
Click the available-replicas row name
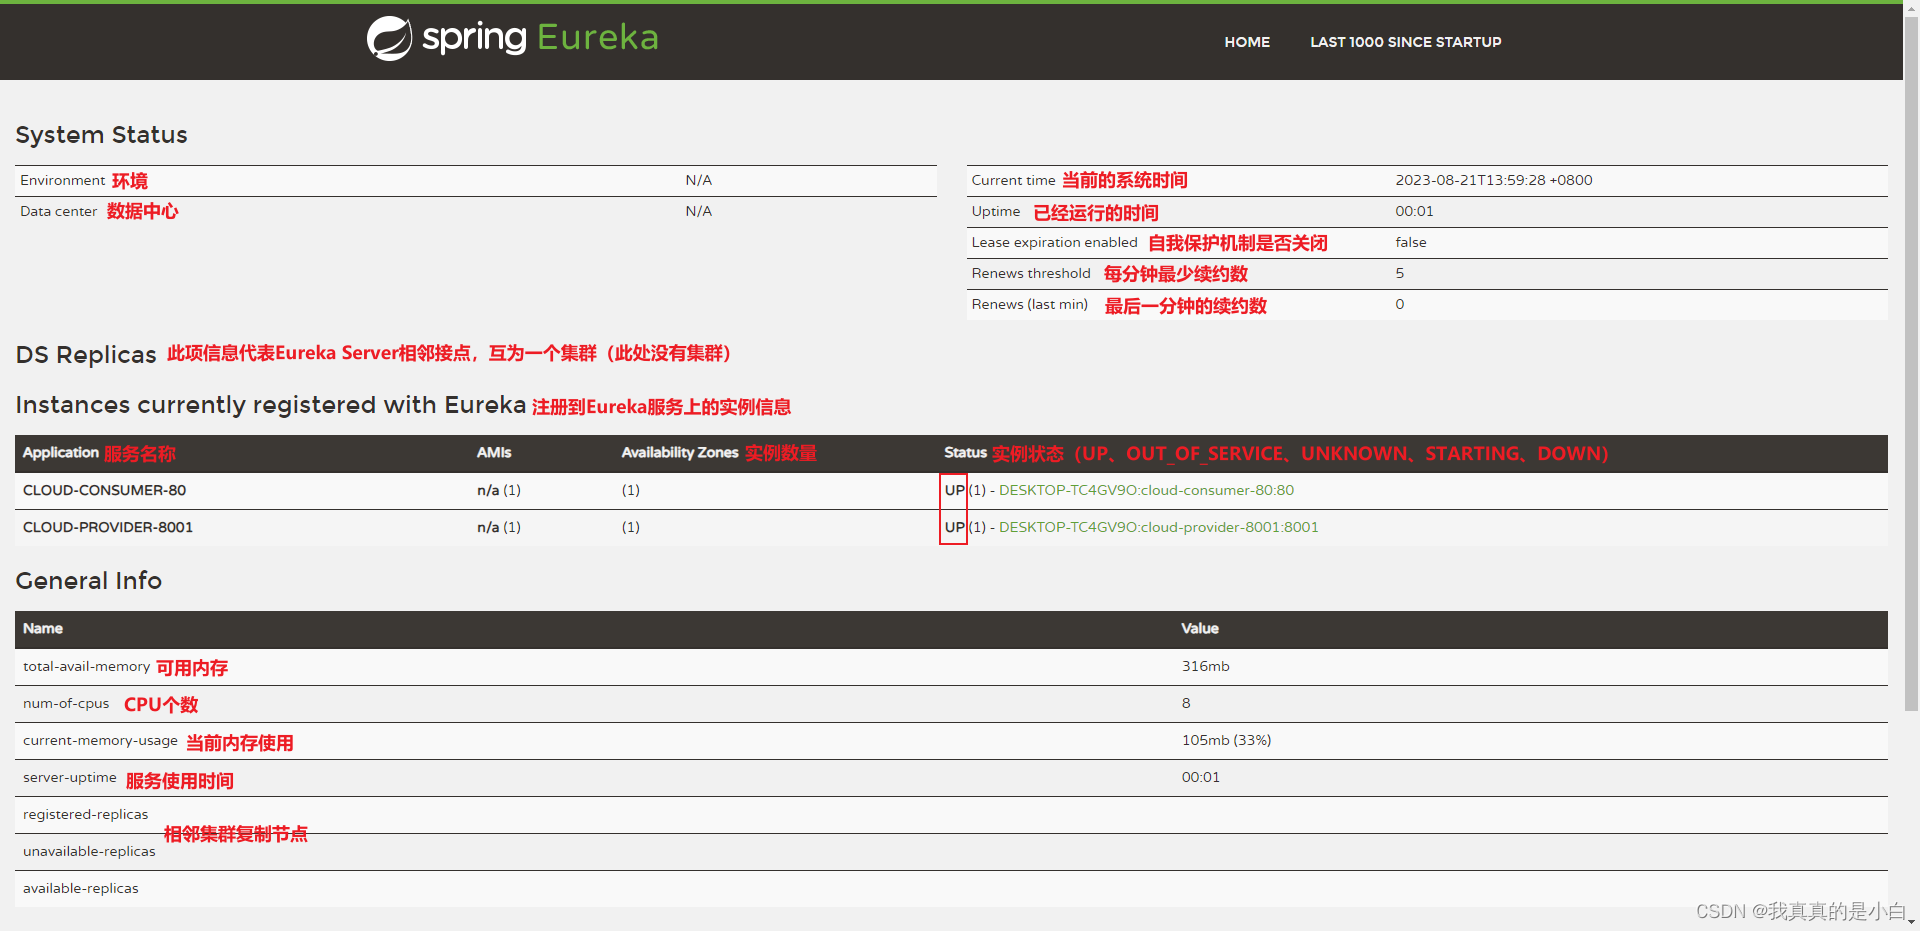coord(81,888)
